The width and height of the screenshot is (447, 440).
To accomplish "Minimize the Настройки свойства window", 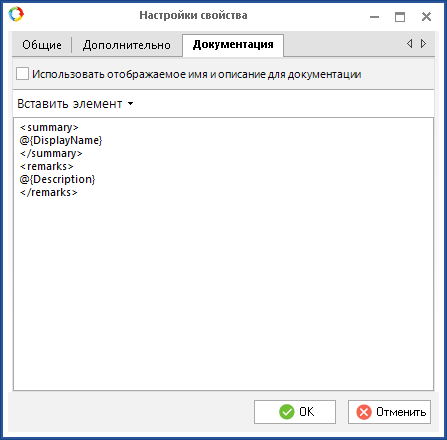I will click(x=374, y=17).
